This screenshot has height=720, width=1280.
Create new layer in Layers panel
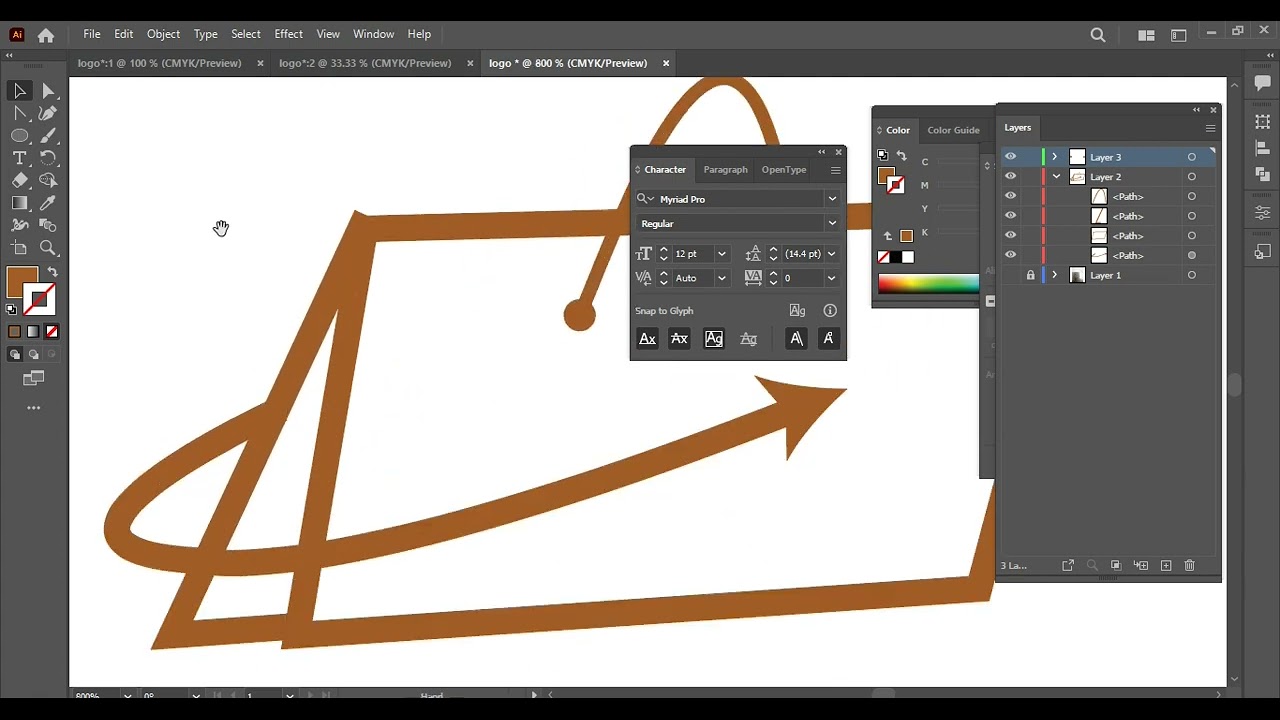(1165, 566)
